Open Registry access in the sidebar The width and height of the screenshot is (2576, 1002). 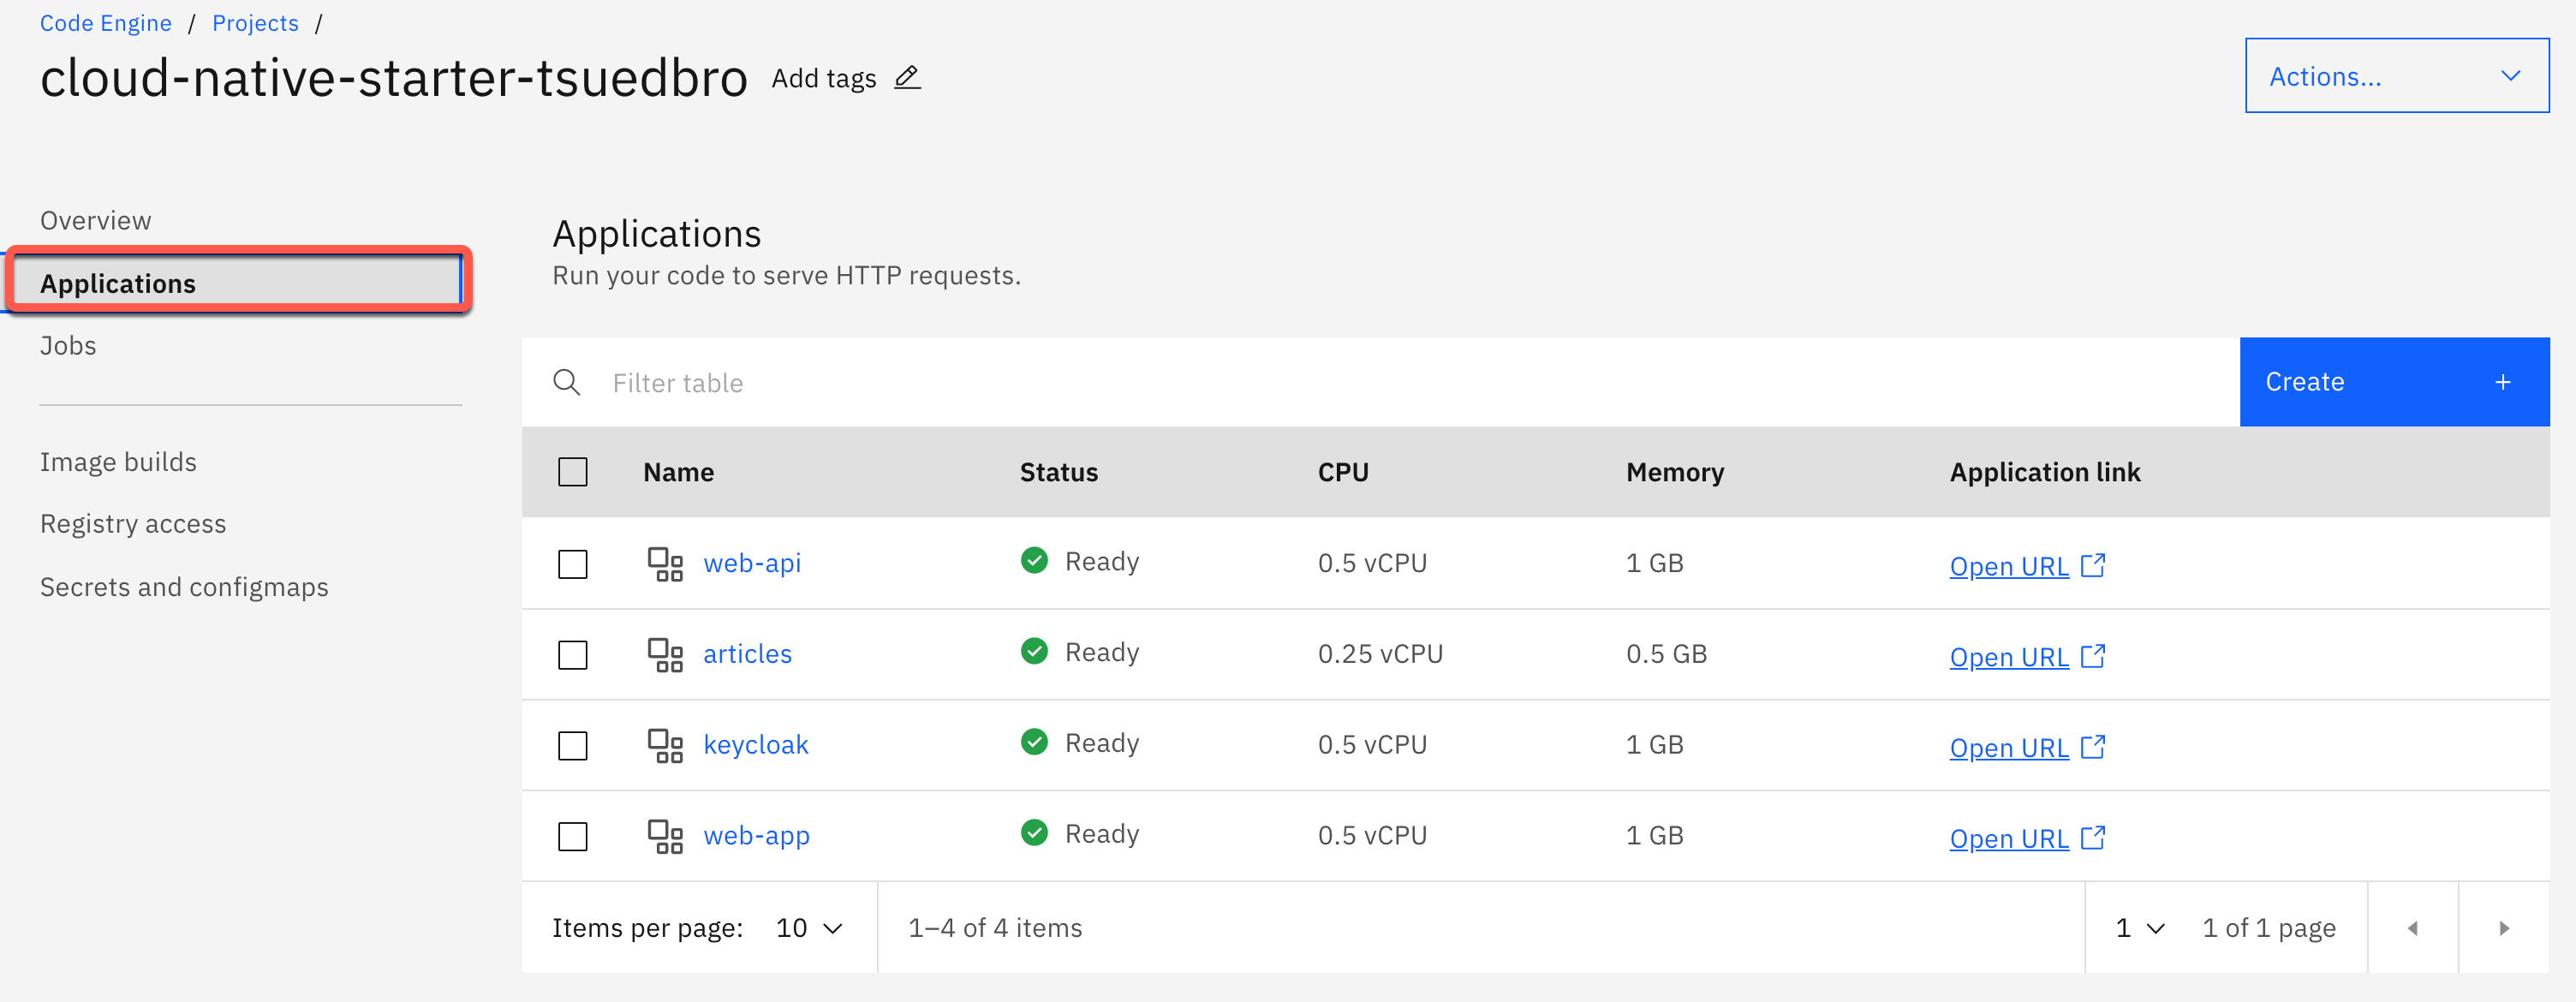click(133, 524)
